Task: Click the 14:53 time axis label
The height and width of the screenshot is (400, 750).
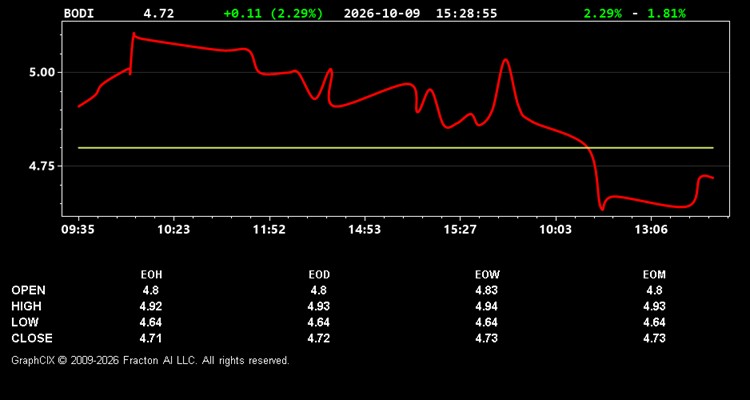Action: coord(364,230)
